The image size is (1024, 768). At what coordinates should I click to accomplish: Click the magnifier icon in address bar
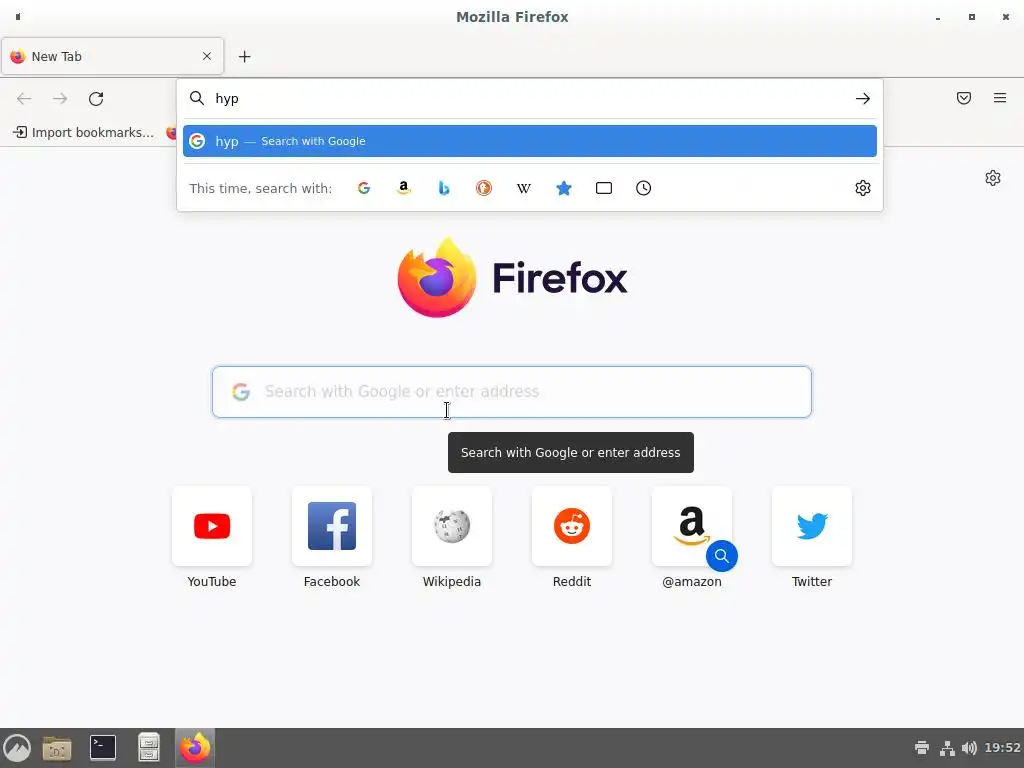coord(197,99)
